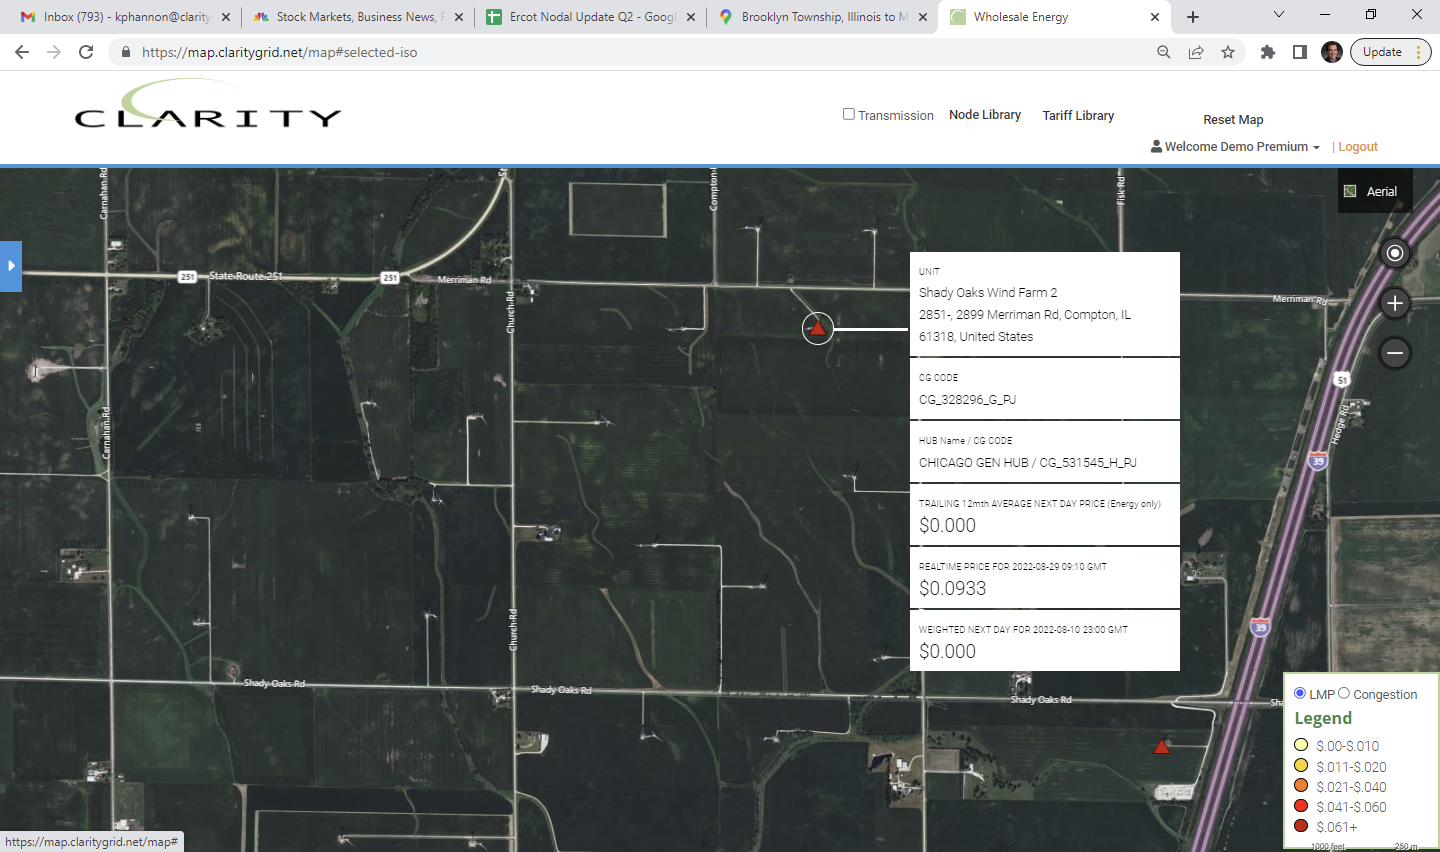
Task: Click the $.041-$.060 legend swatch
Action: 1301,806
